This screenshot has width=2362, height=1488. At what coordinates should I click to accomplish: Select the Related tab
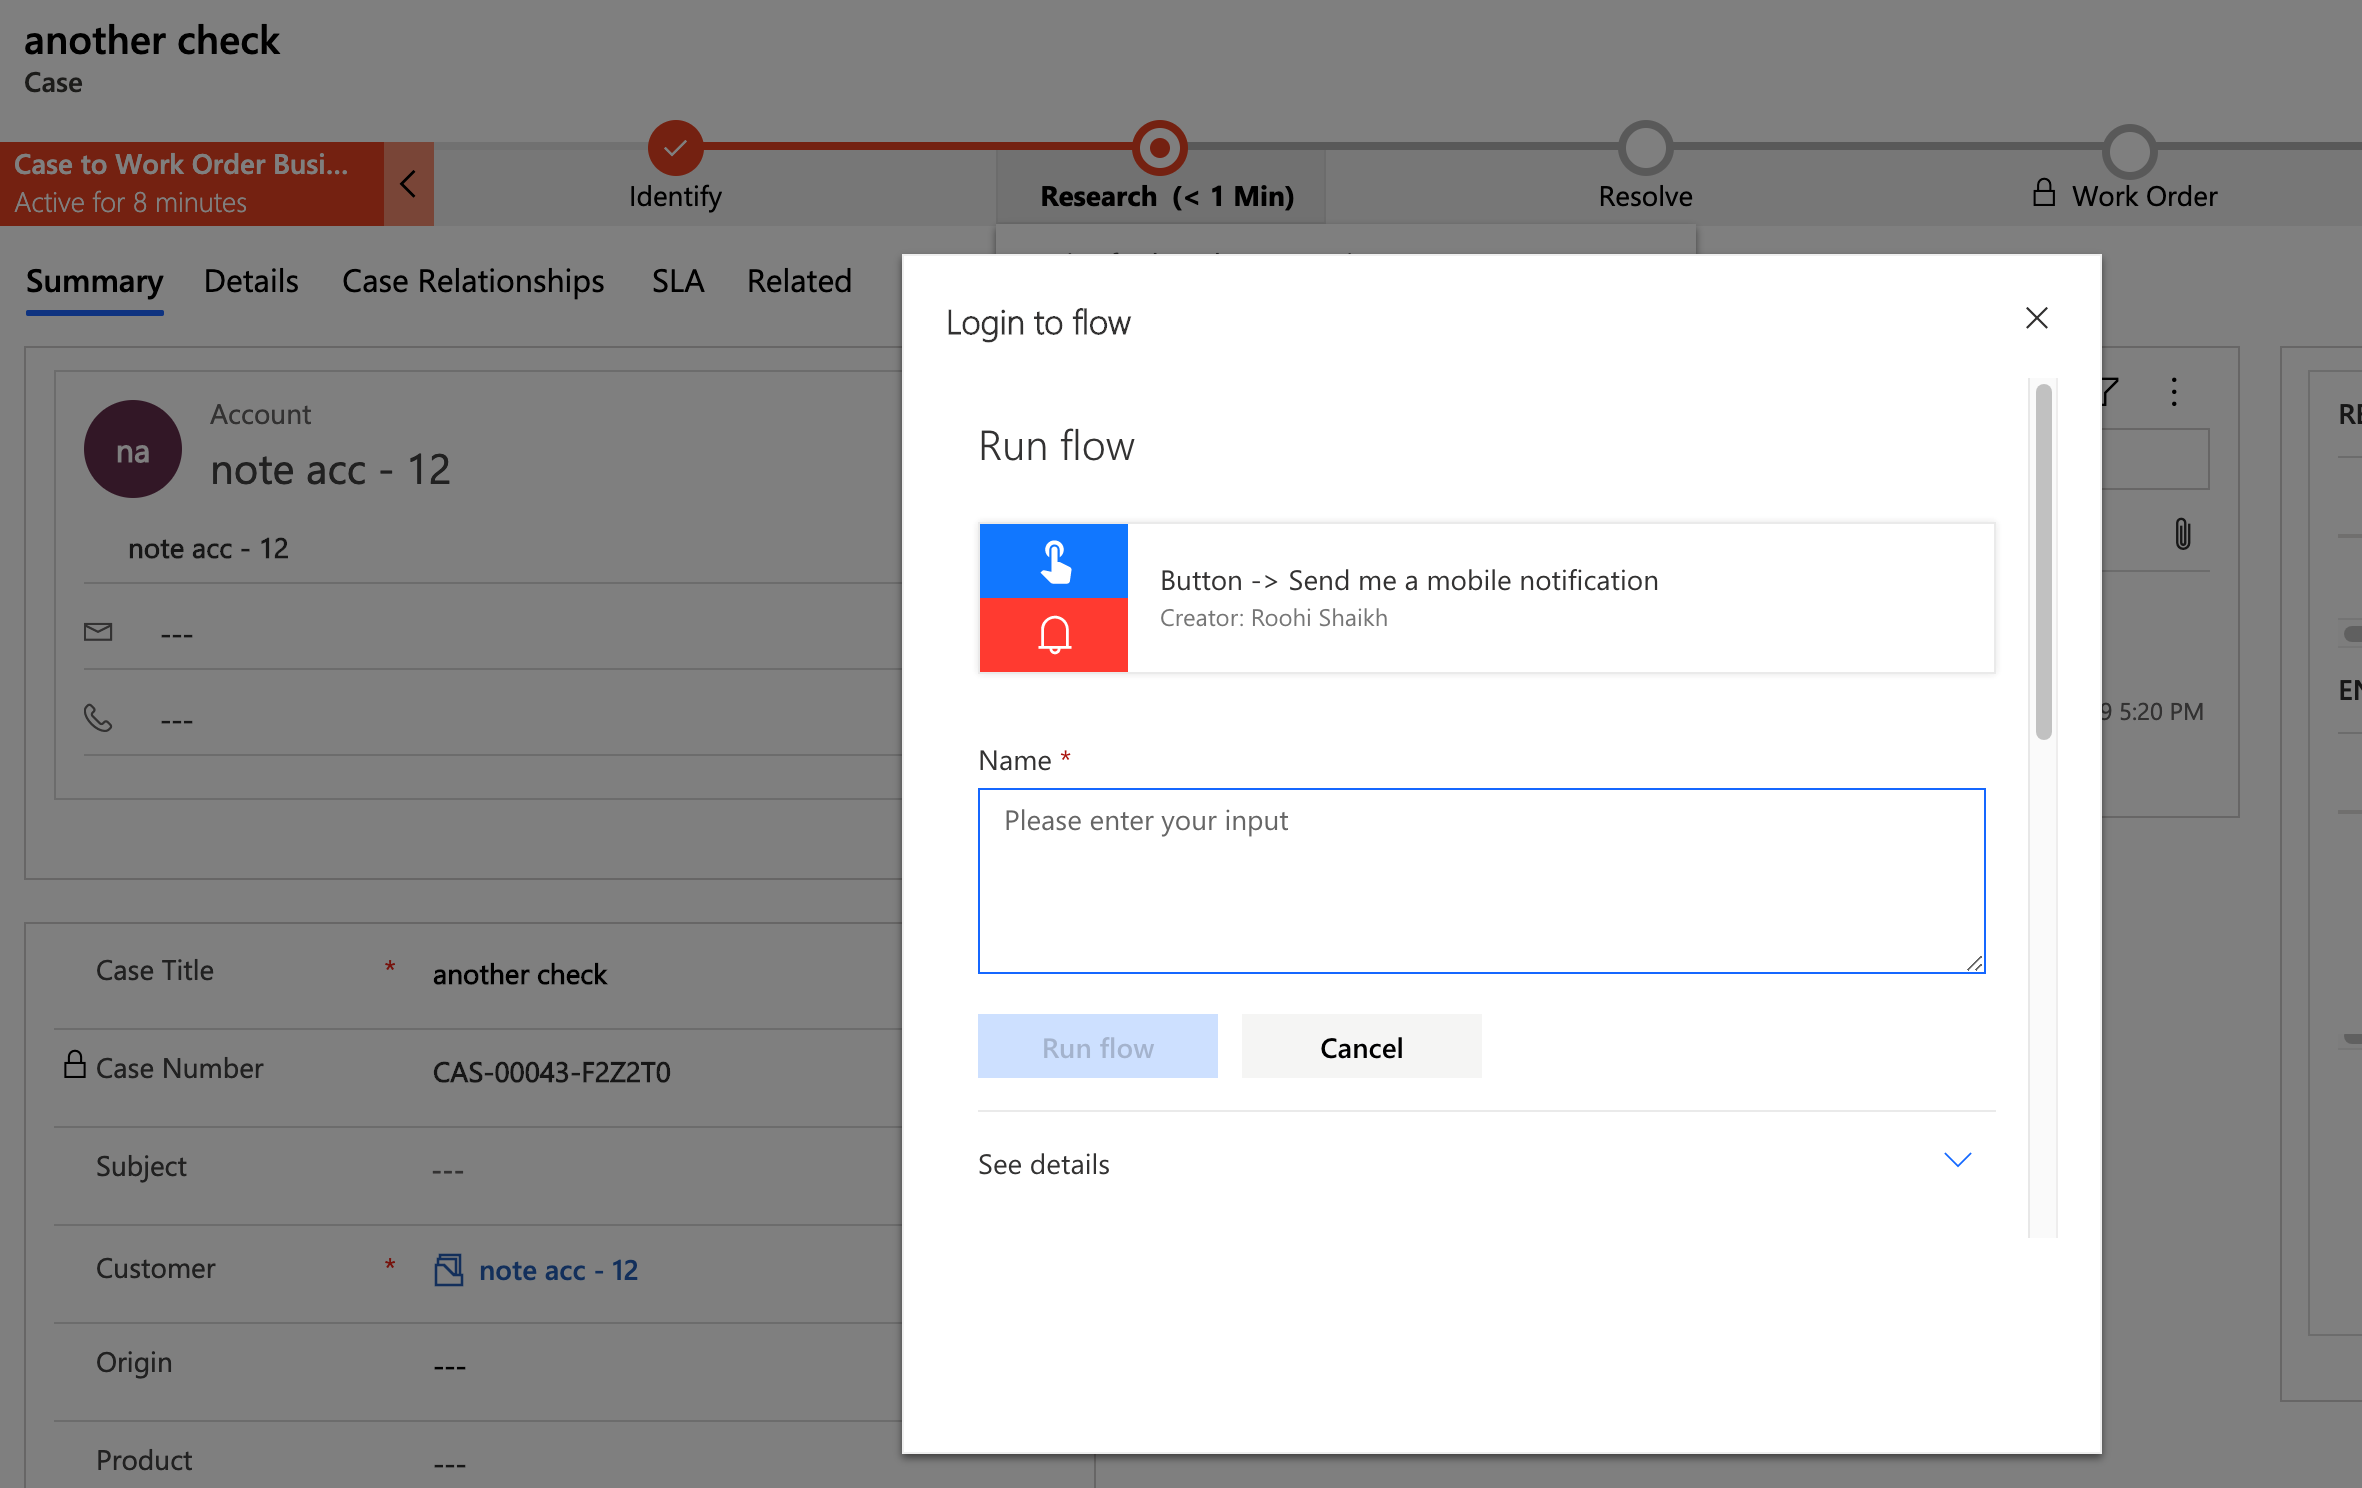pyautogui.click(x=799, y=279)
